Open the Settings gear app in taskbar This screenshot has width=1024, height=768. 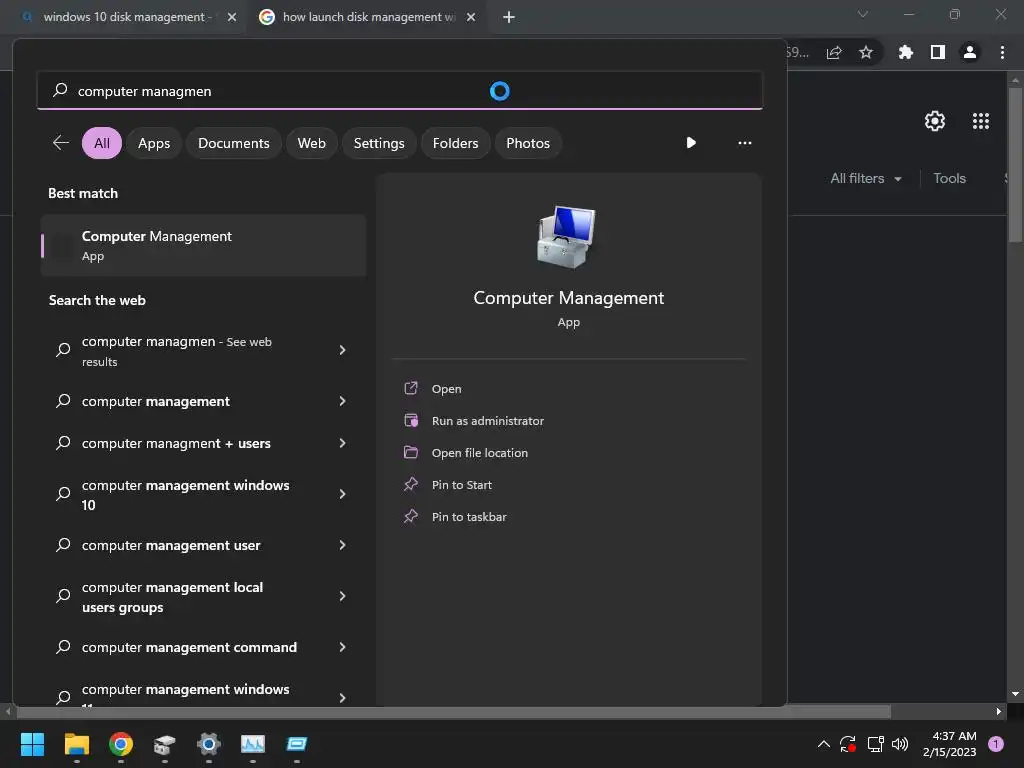pyautogui.click(x=208, y=744)
